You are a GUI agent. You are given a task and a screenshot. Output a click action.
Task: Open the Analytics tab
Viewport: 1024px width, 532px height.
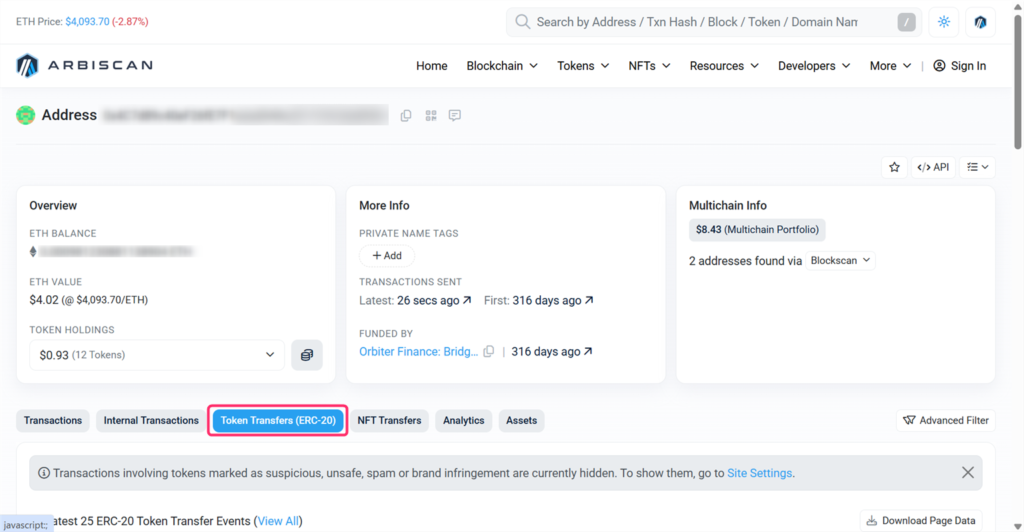click(x=463, y=421)
